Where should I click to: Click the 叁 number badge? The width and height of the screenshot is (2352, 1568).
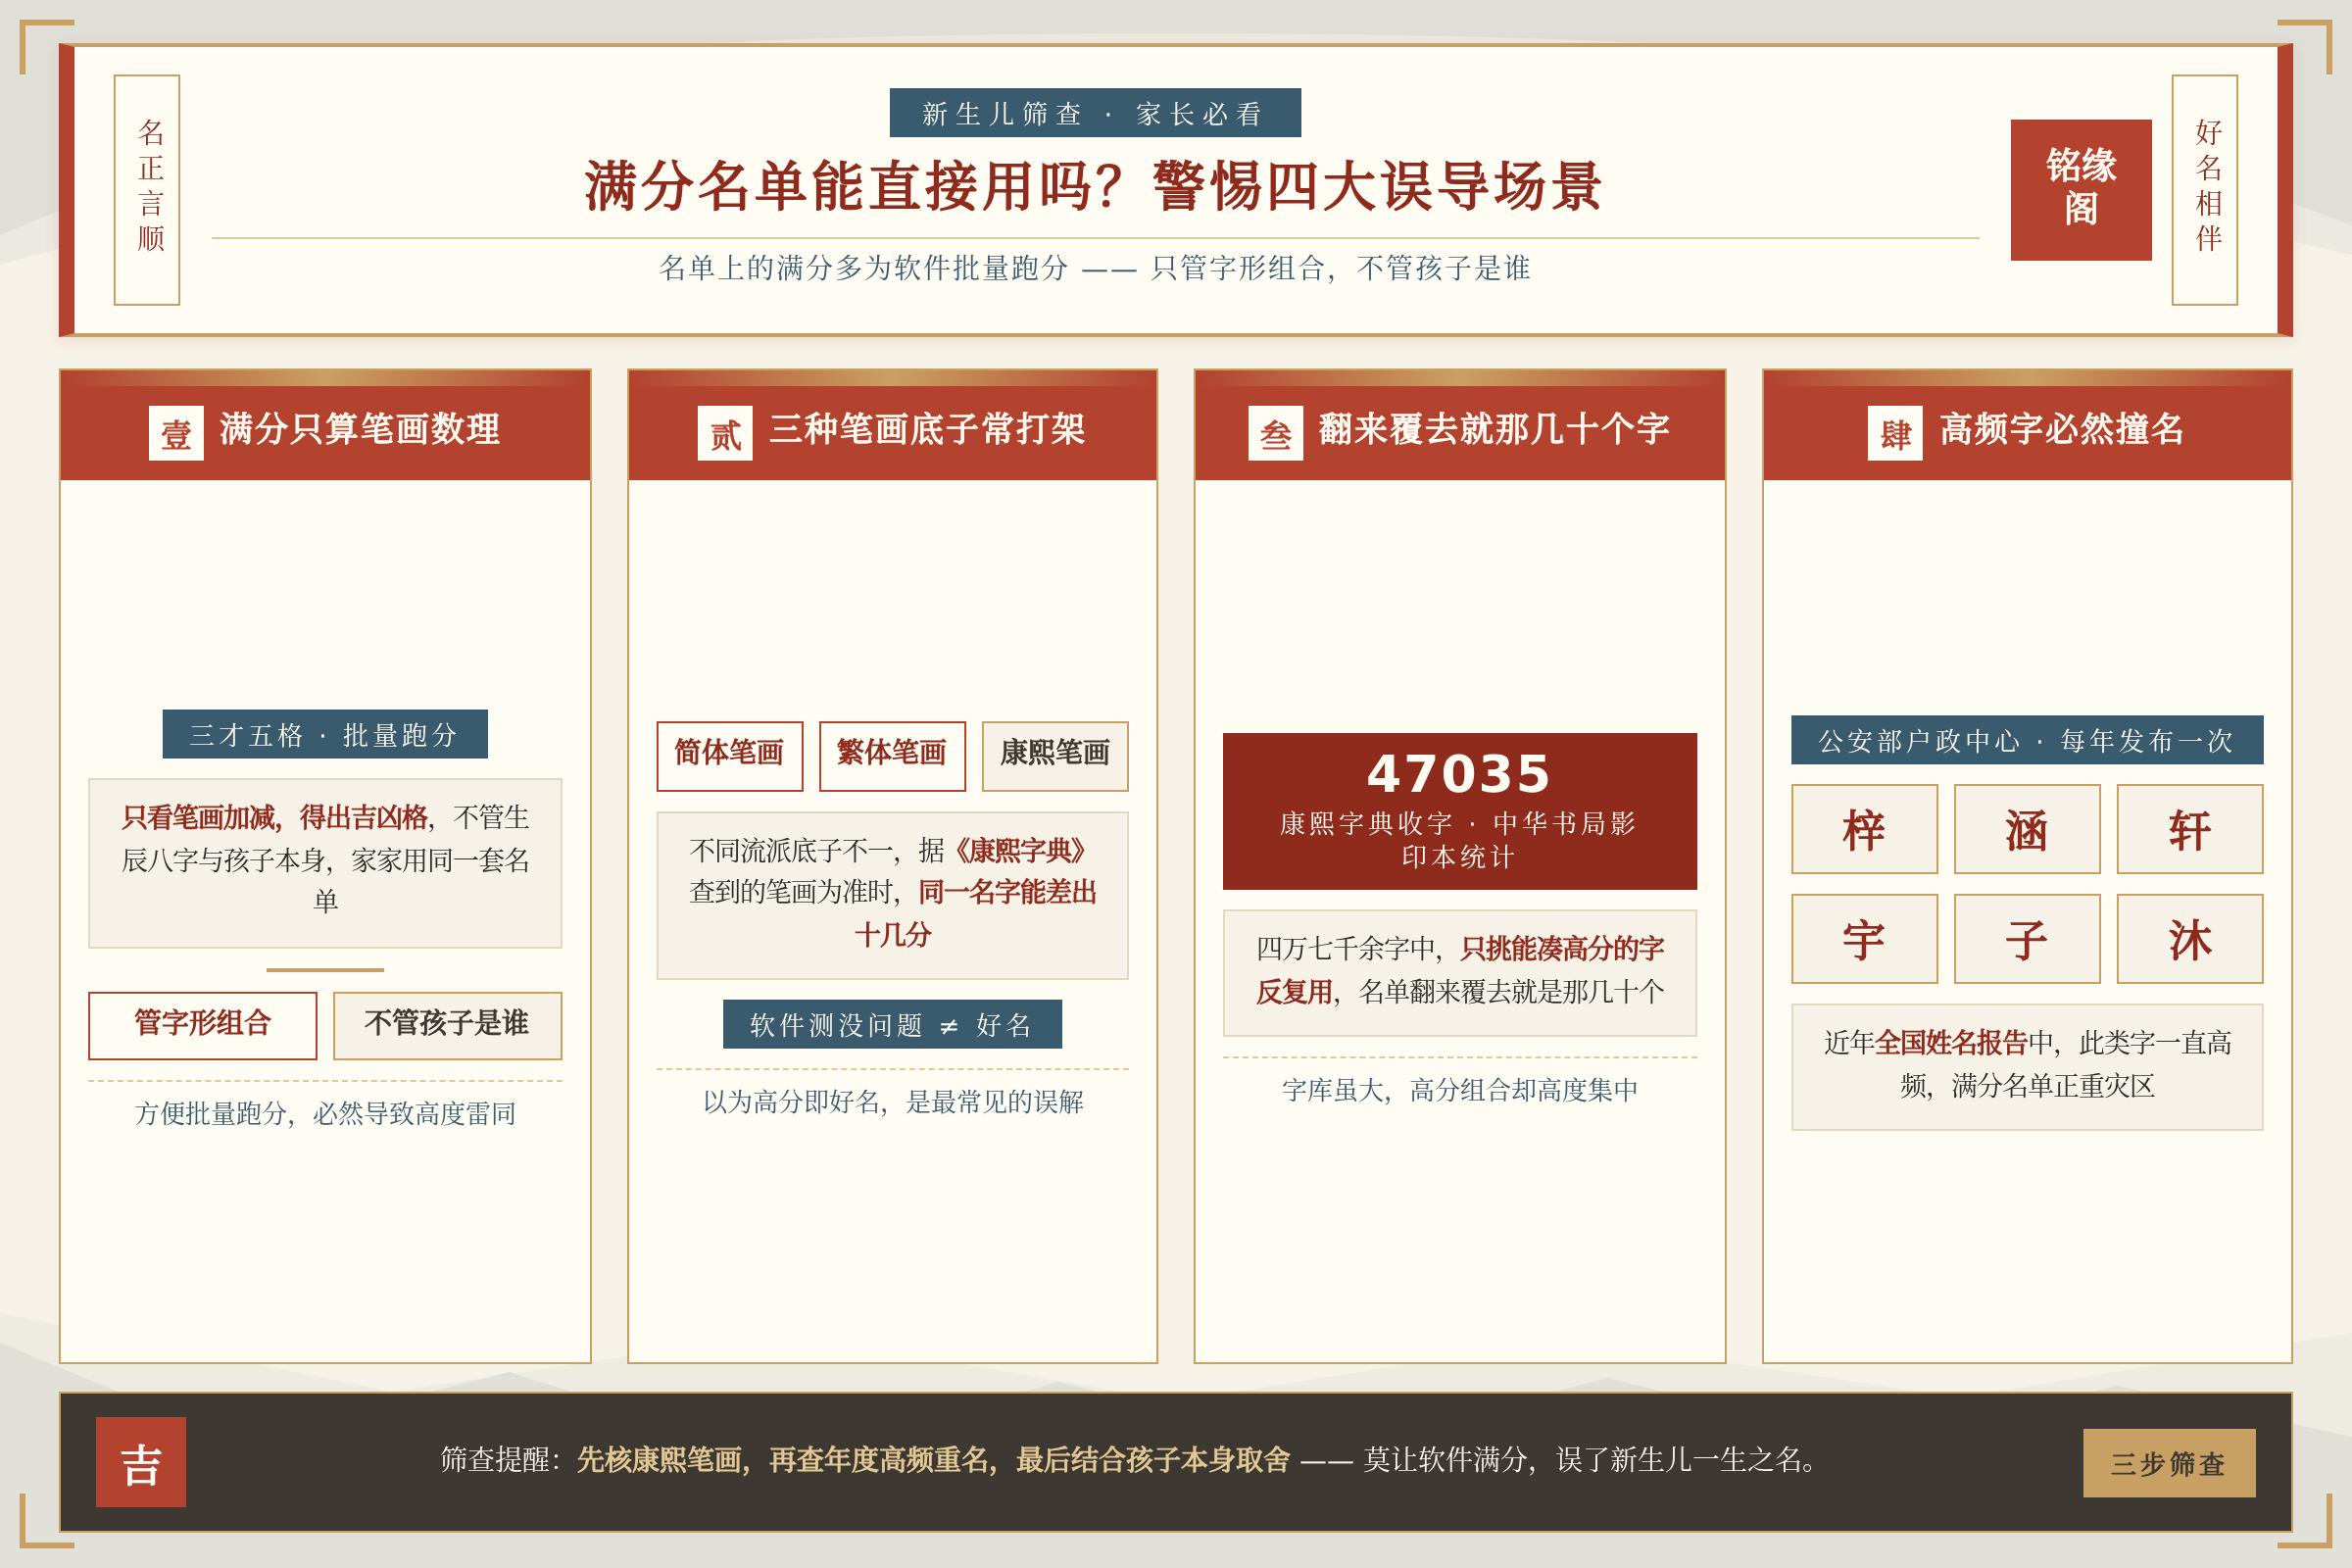pyautogui.click(x=1276, y=433)
